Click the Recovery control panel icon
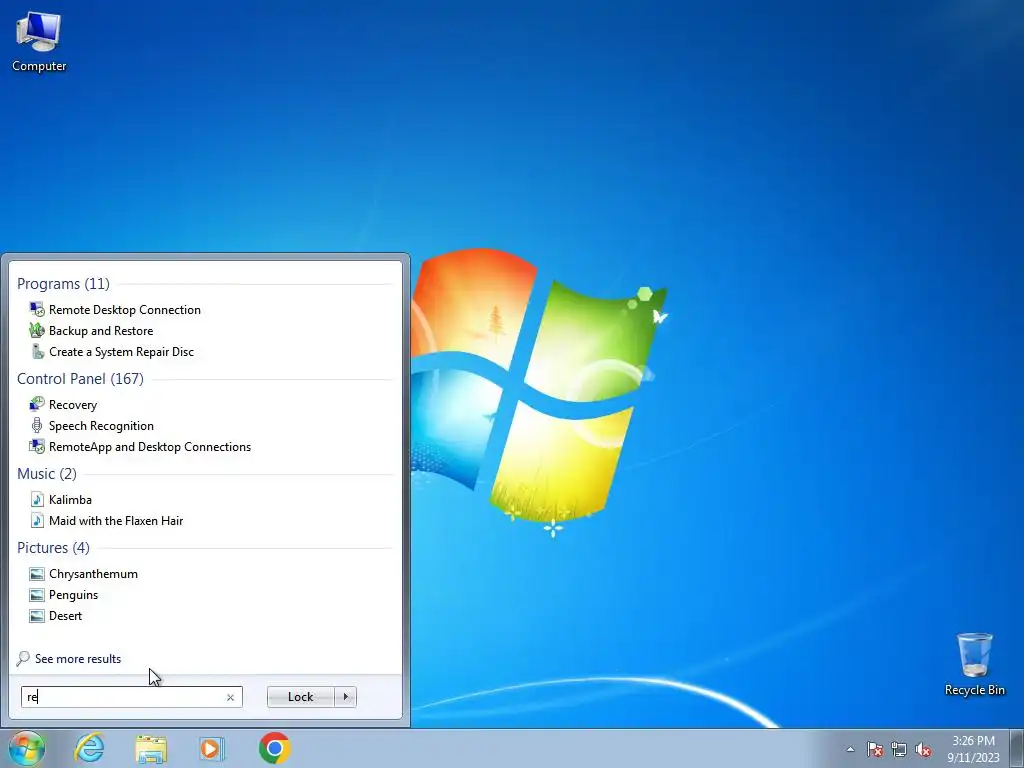This screenshot has width=1024, height=768. coord(37,404)
